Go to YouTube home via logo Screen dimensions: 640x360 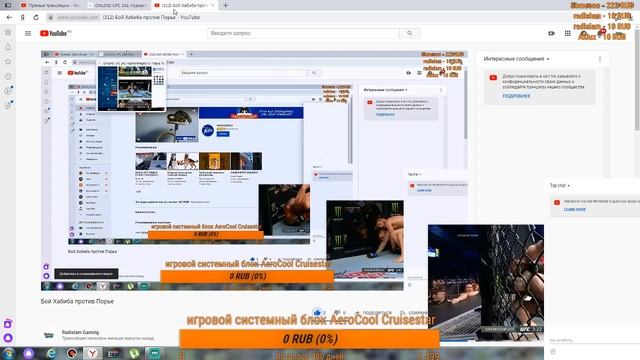pyautogui.click(x=55, y=33)
